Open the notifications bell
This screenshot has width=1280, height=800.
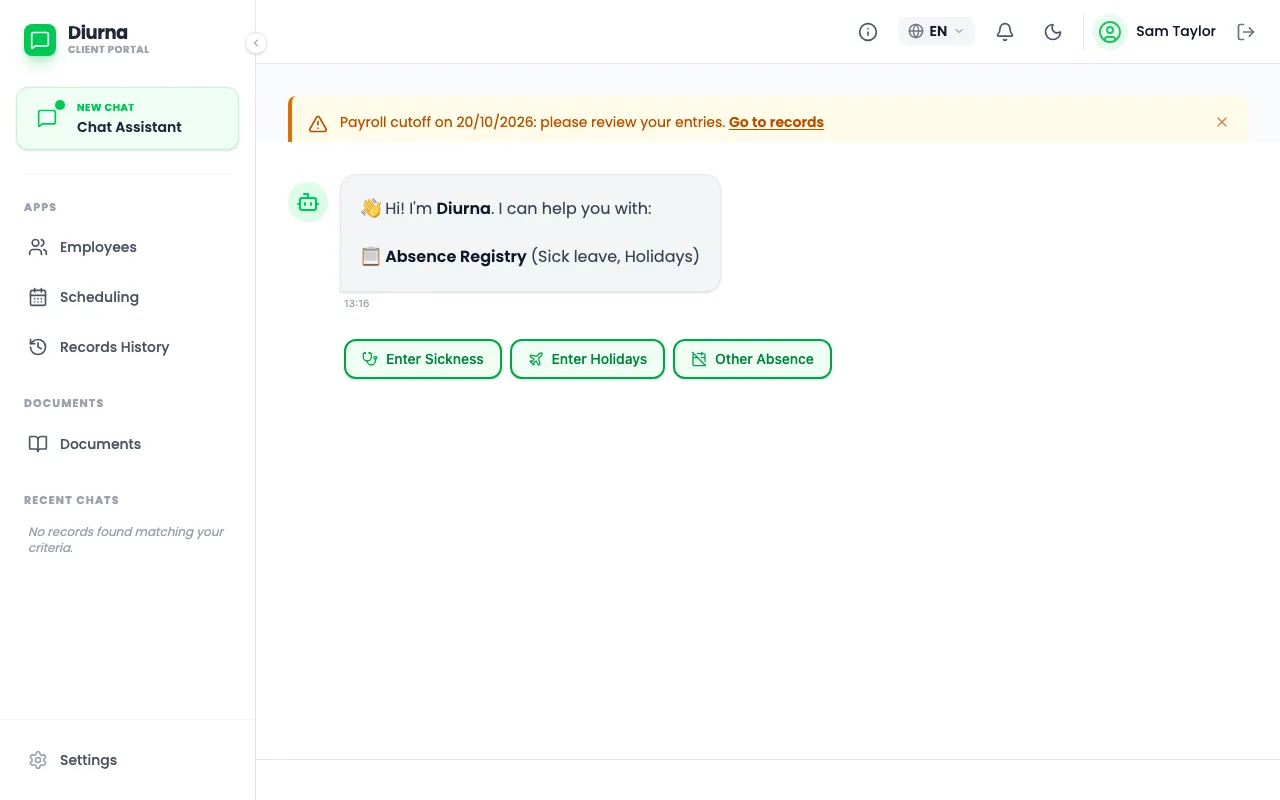coord(1005,32)
